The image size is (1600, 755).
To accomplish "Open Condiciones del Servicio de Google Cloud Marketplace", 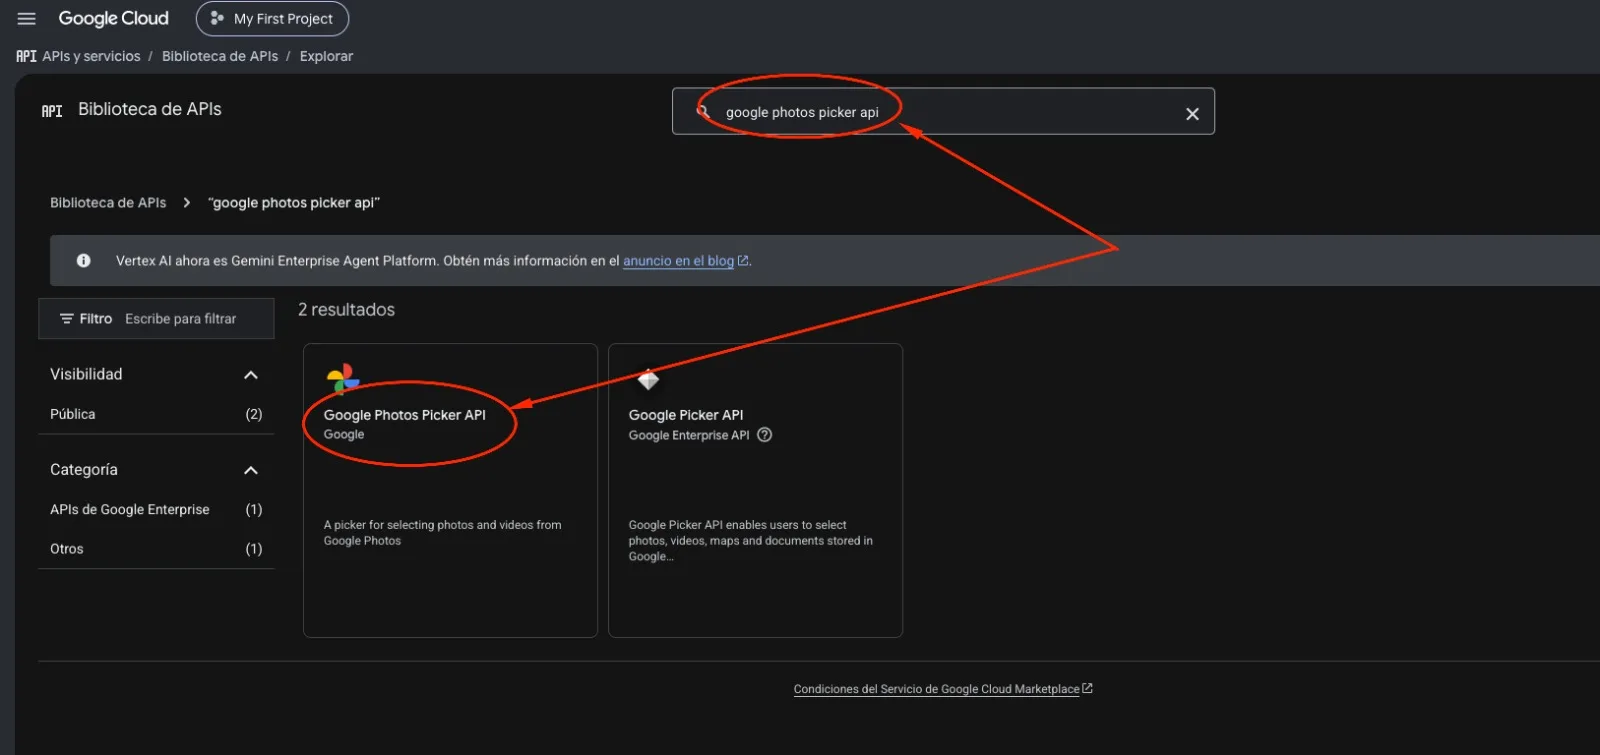I will pyautogui.click(x=937, y=689).
